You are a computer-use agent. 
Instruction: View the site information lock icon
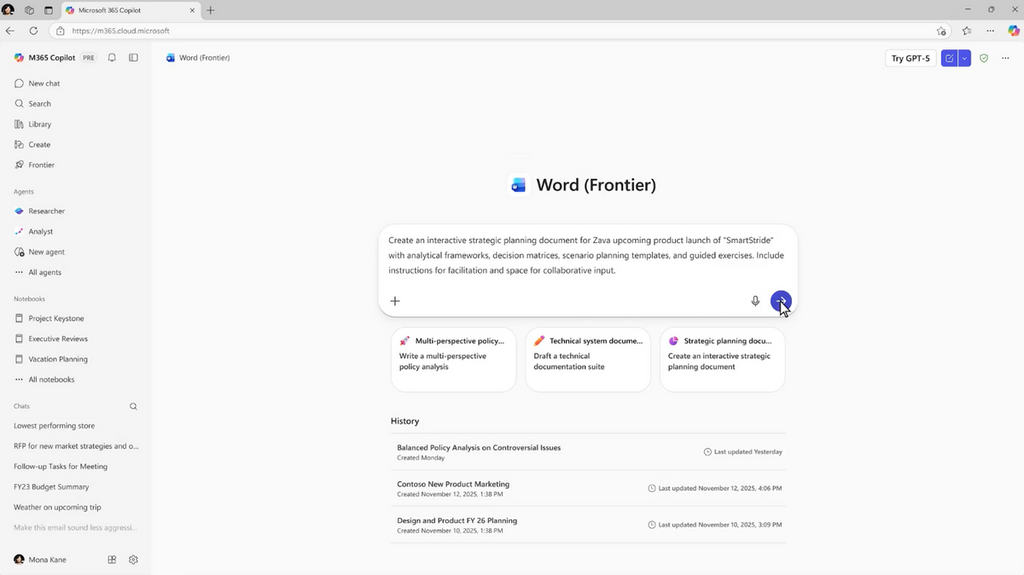[60, 31]
